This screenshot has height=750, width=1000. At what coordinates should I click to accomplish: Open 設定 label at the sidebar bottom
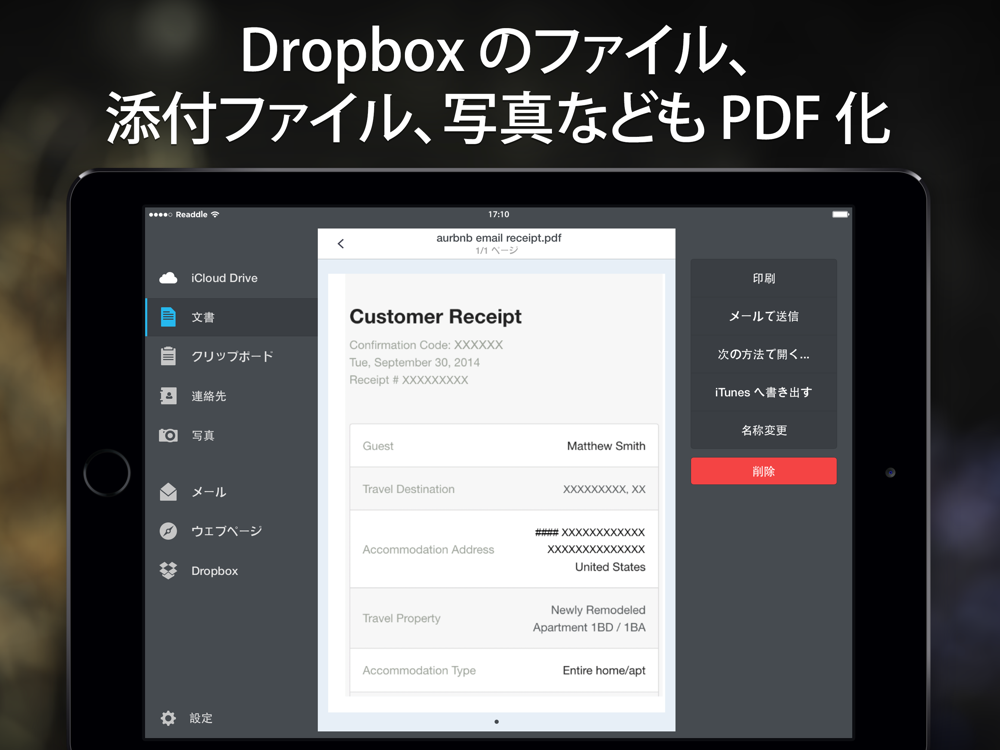[201, 718]
